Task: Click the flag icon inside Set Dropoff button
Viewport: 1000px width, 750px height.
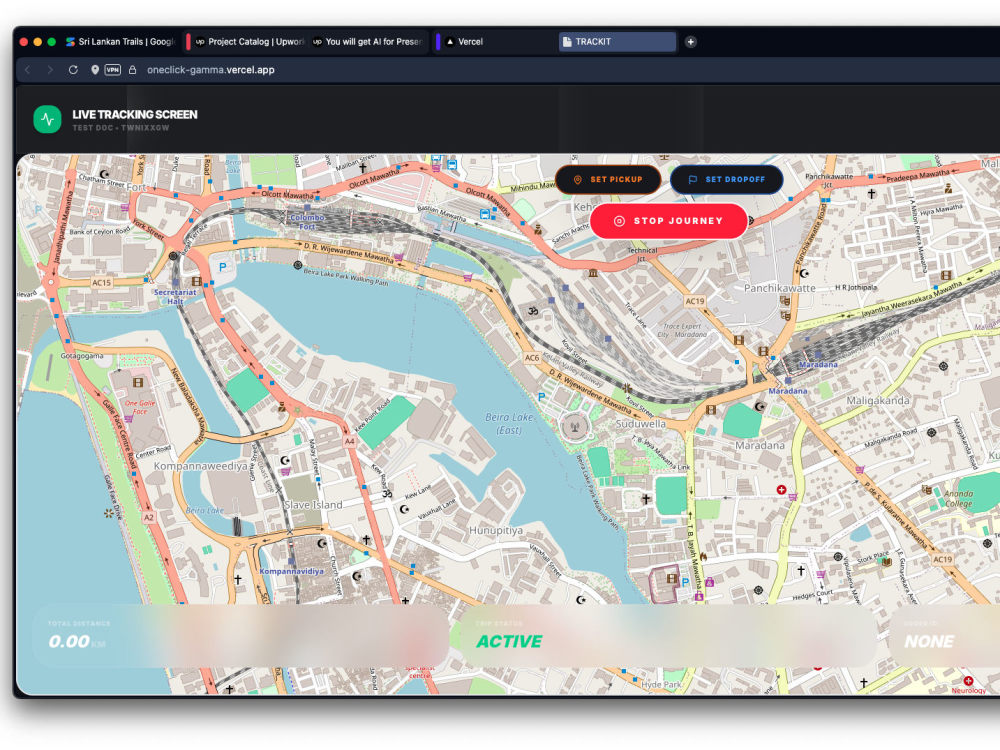Action: 693,180
